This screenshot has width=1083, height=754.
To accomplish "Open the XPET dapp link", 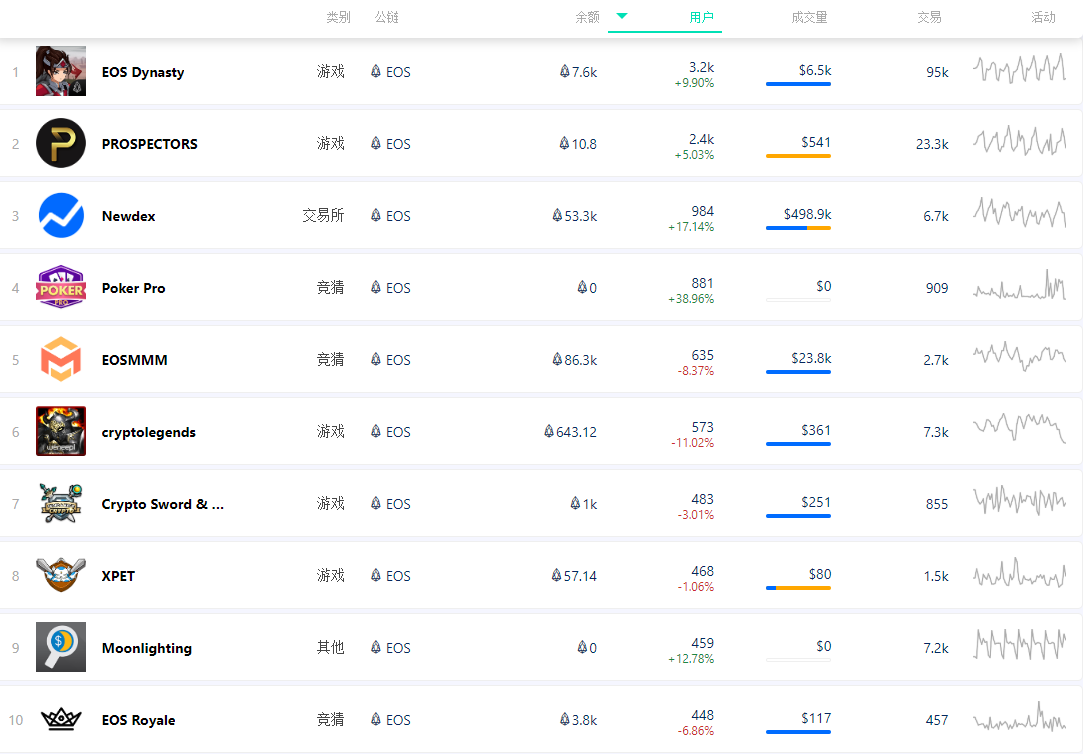I will pyautogui.click(x=118, y=576).
